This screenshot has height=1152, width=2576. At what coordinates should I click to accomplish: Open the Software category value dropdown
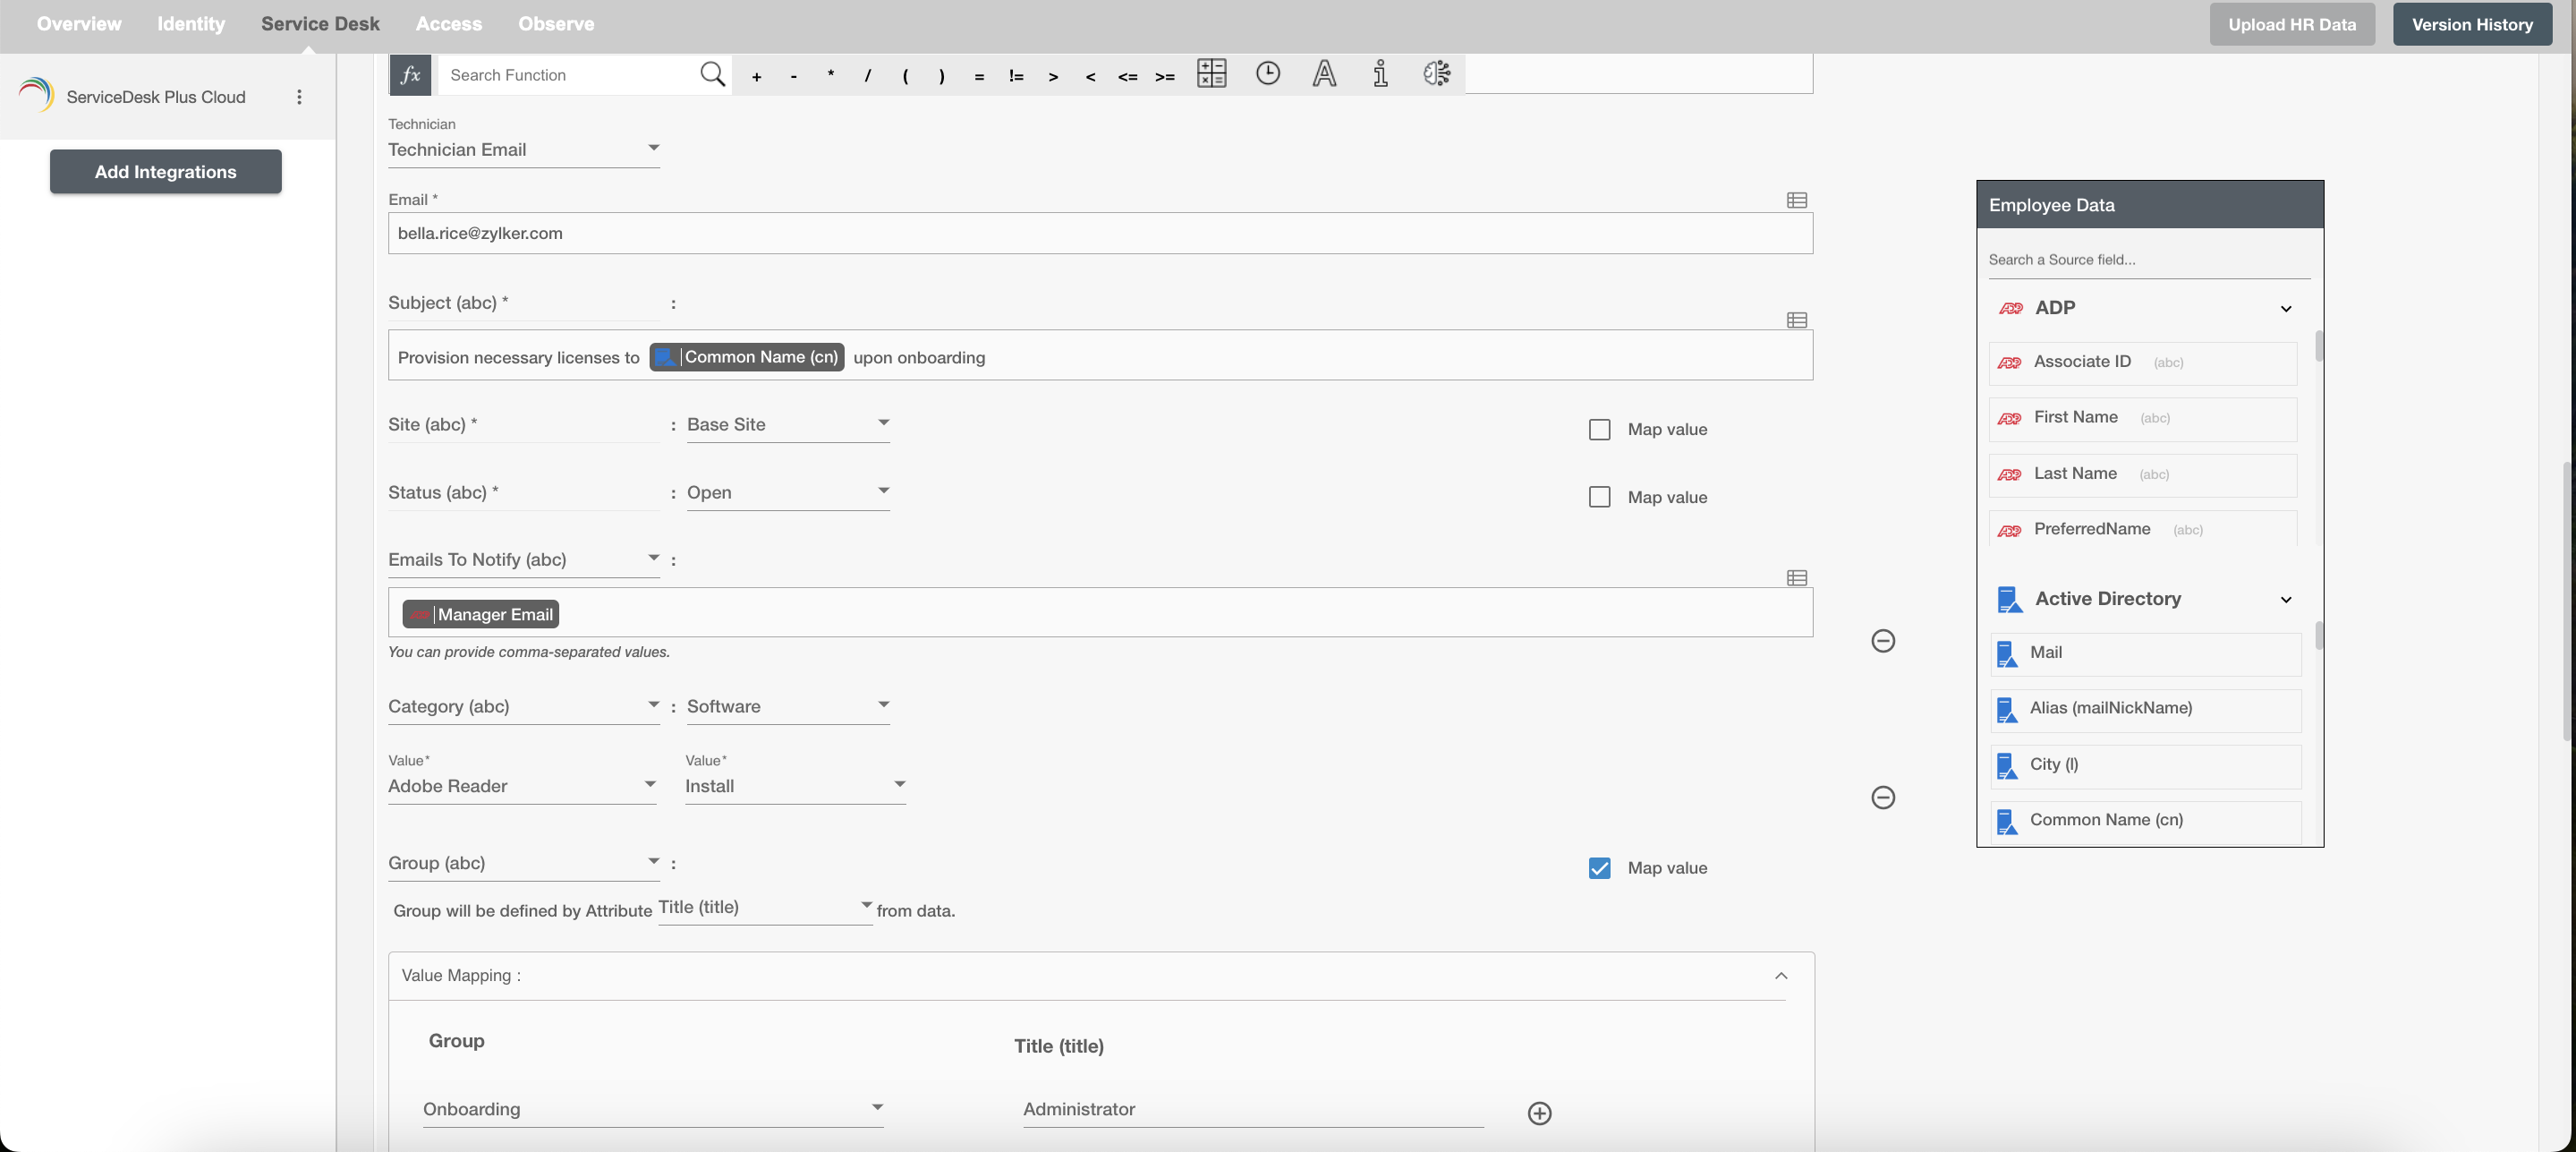(788, 707)
